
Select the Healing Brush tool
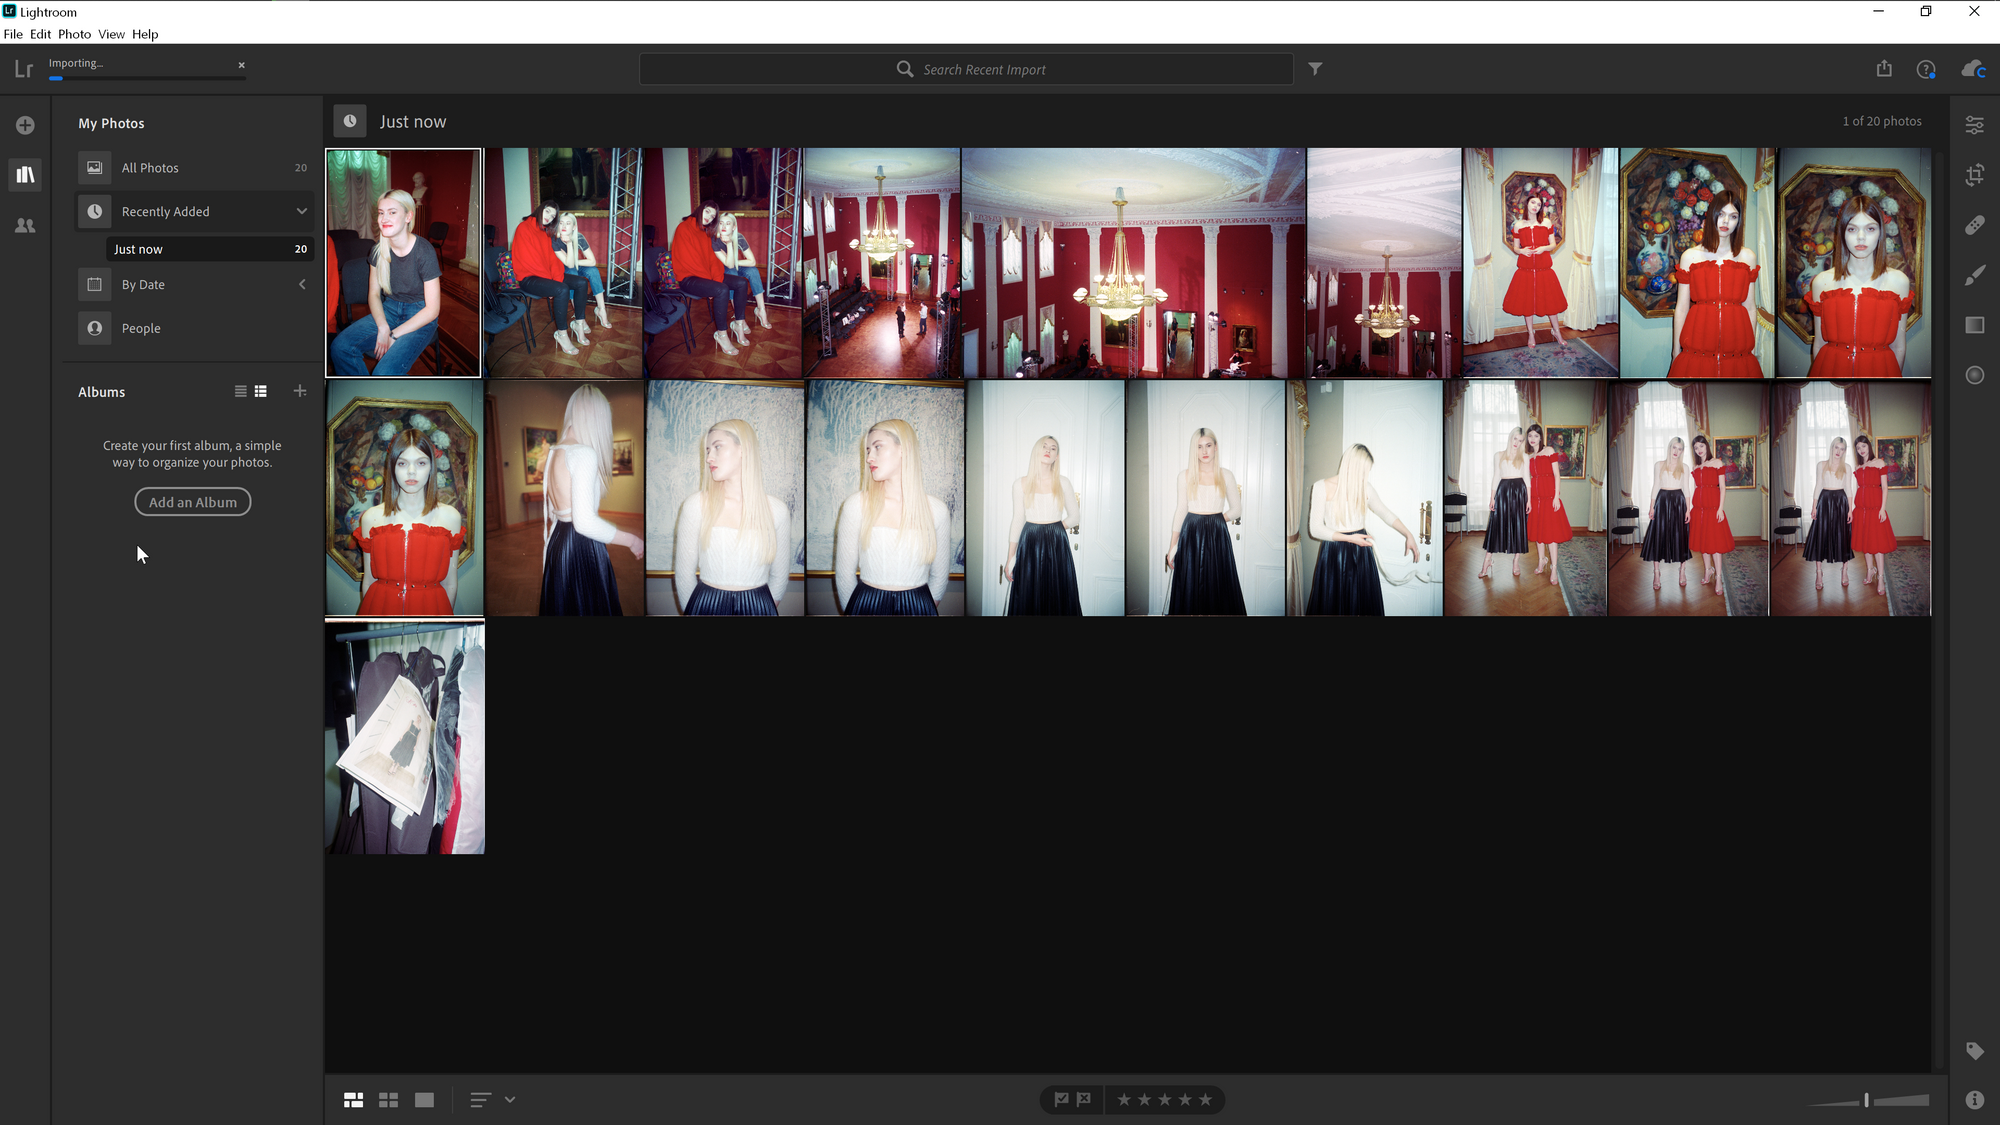click(1974, 225)
